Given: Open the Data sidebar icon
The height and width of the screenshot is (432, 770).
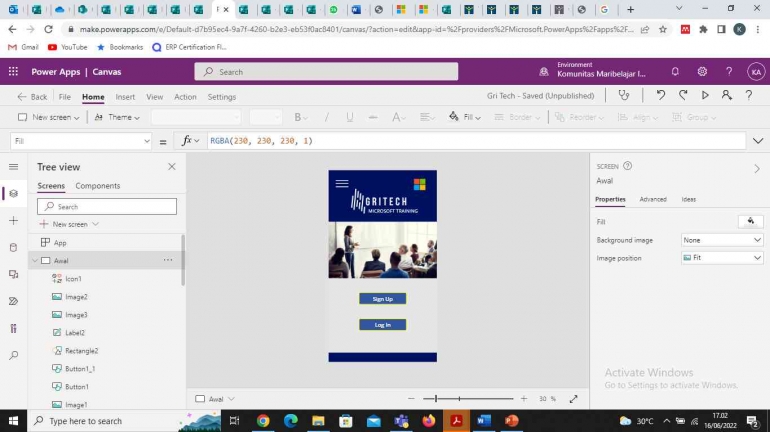Looking at the screenshot, I should coord(13,247).
